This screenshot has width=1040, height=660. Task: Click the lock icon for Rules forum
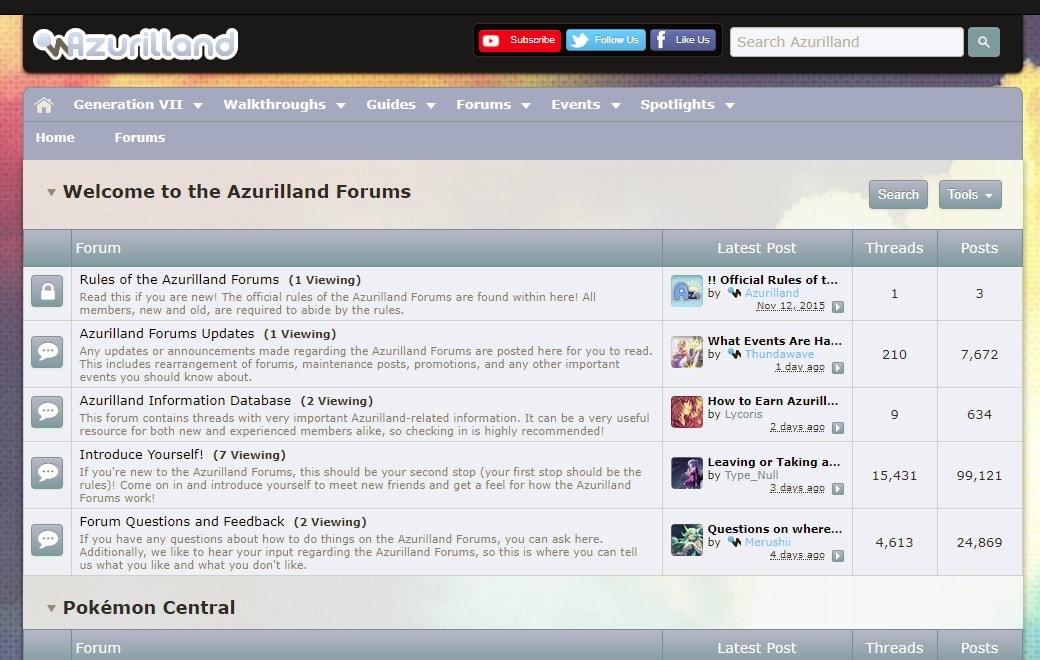pyautogui.click(x=47, y=291)
